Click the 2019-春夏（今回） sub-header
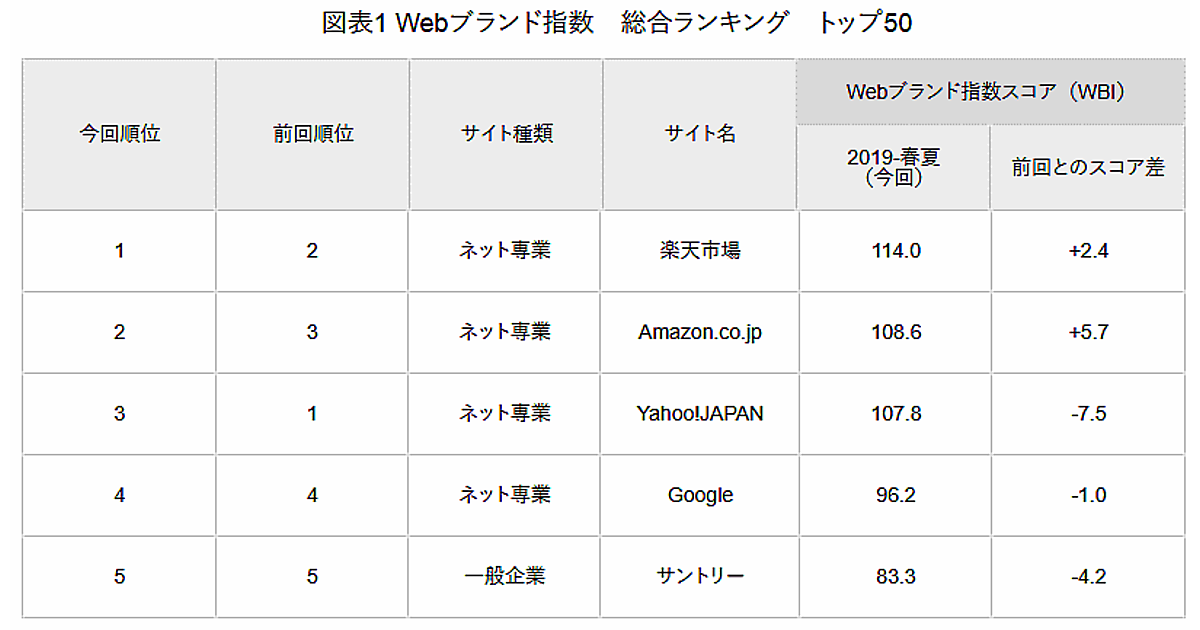Screen dimensions: 1200x630 894,167
